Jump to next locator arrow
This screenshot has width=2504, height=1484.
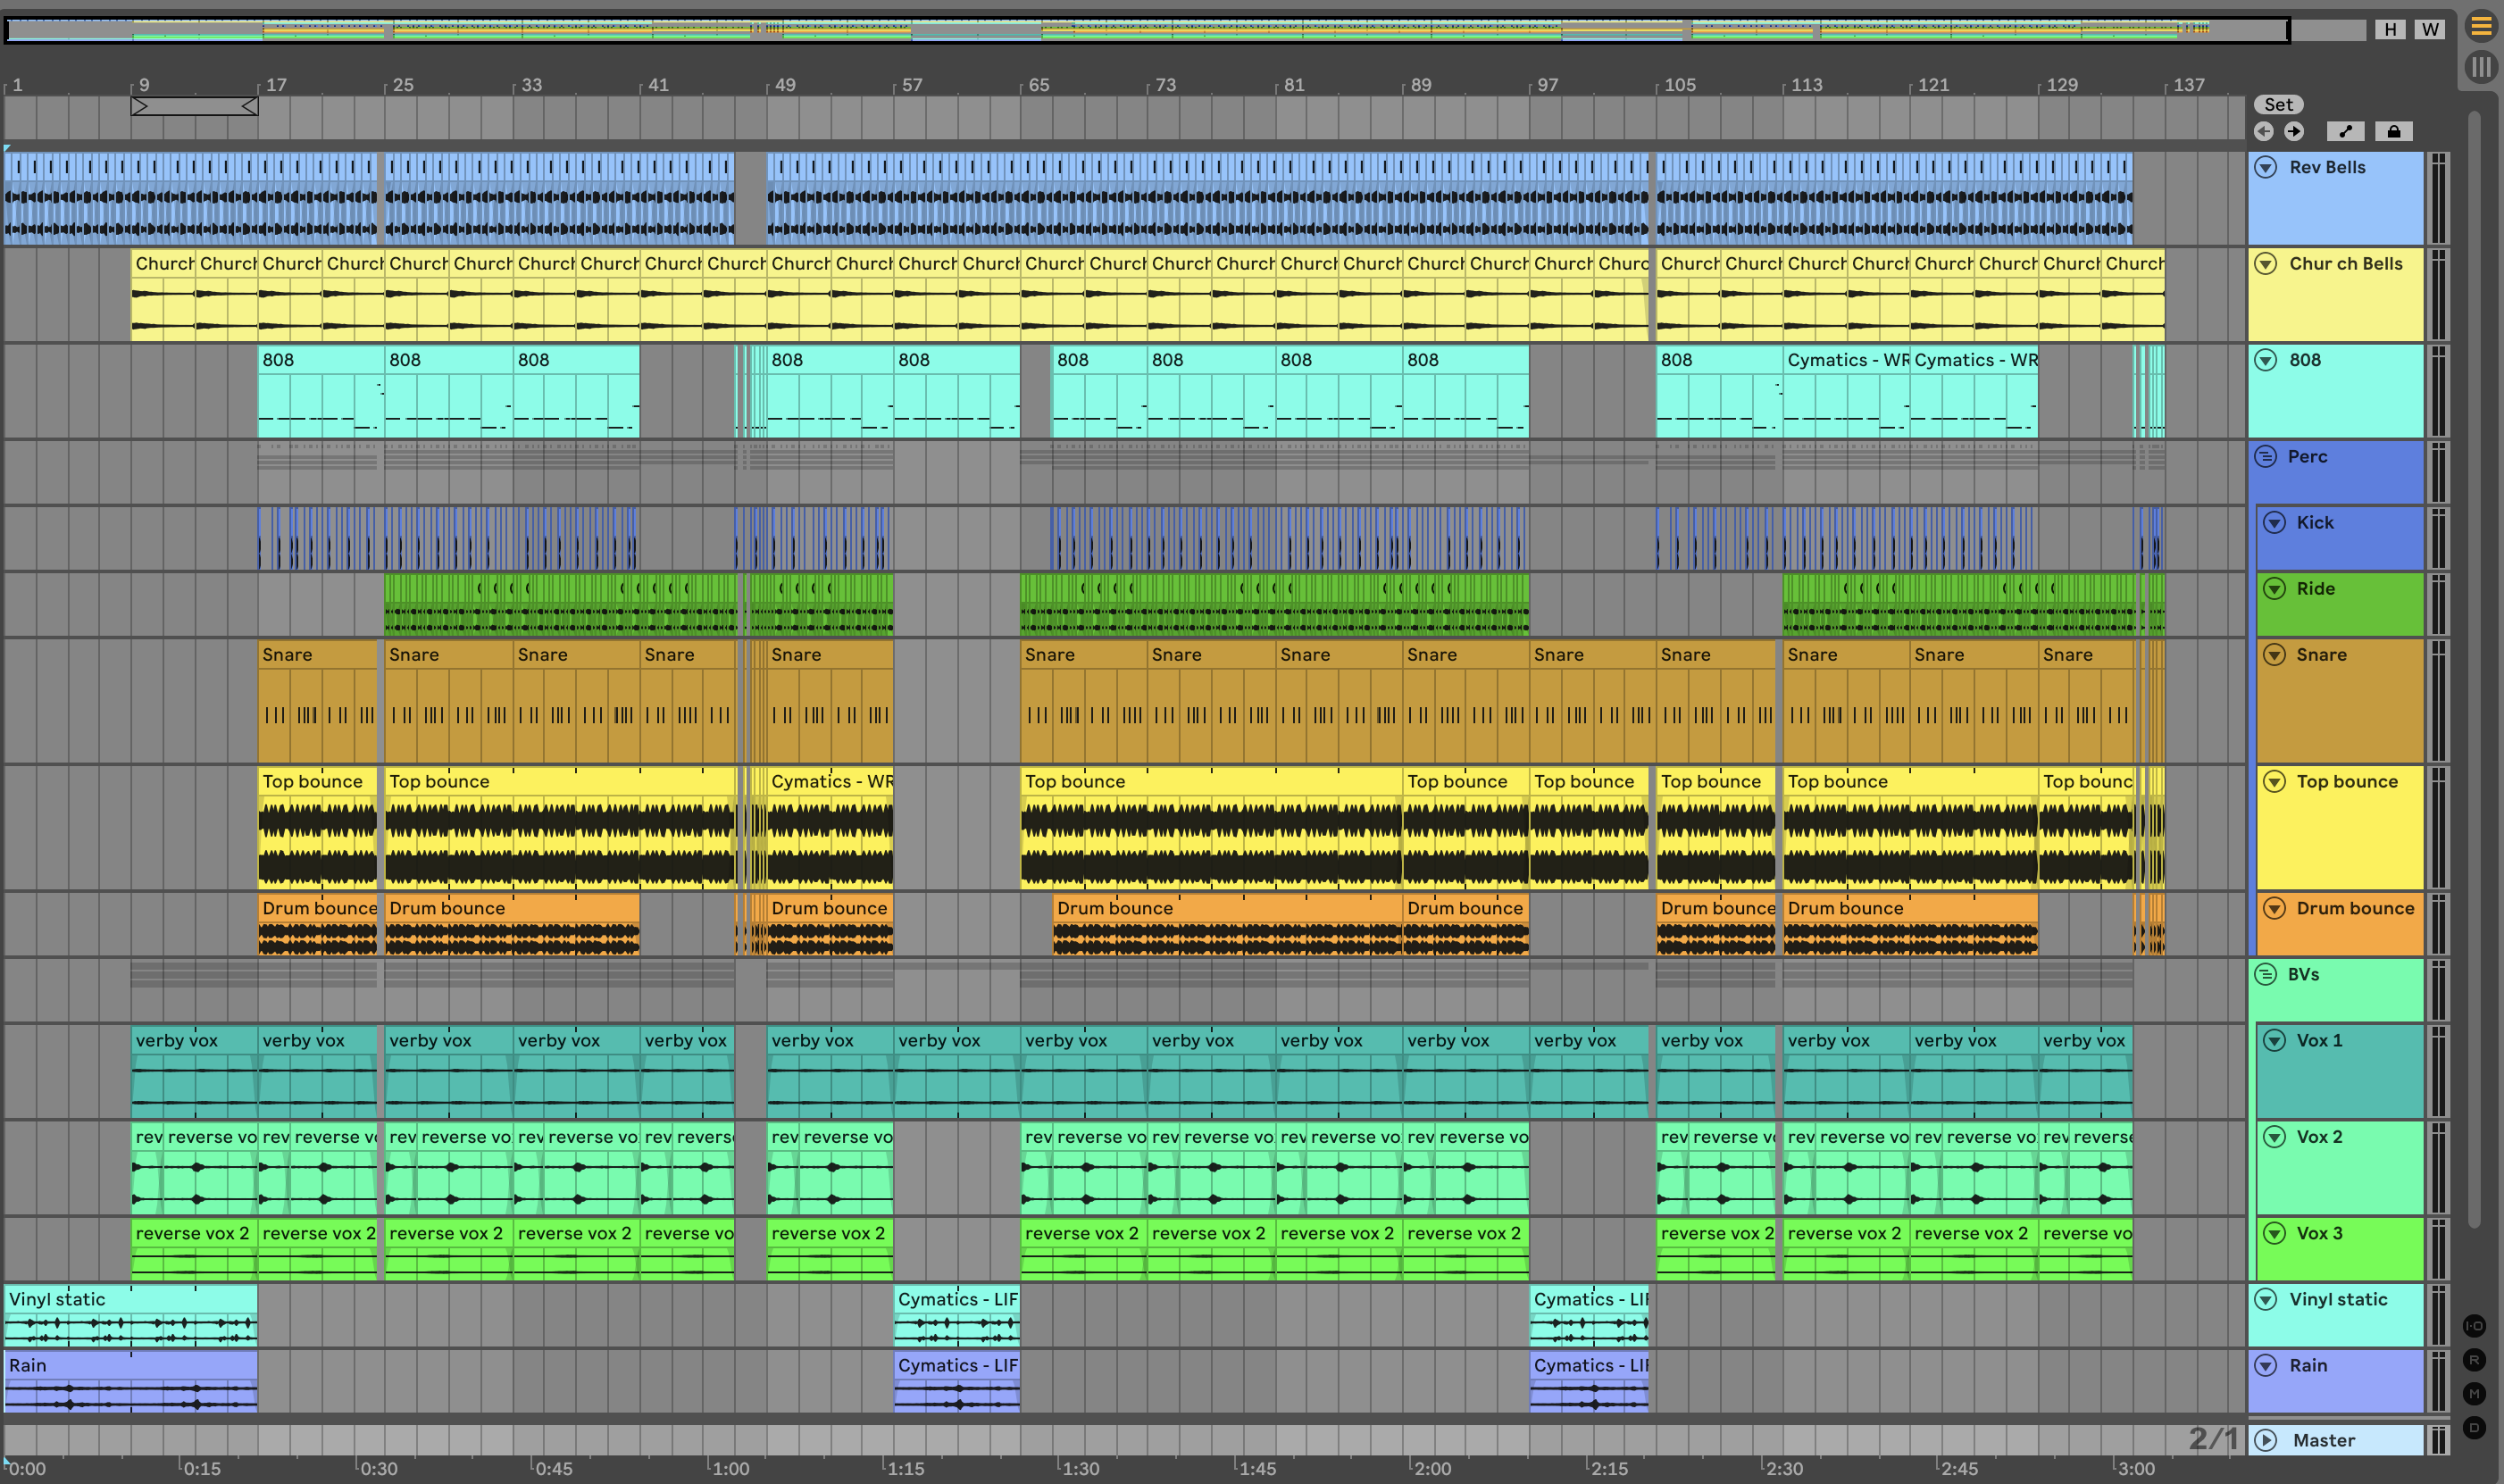tap(2294, 131)
